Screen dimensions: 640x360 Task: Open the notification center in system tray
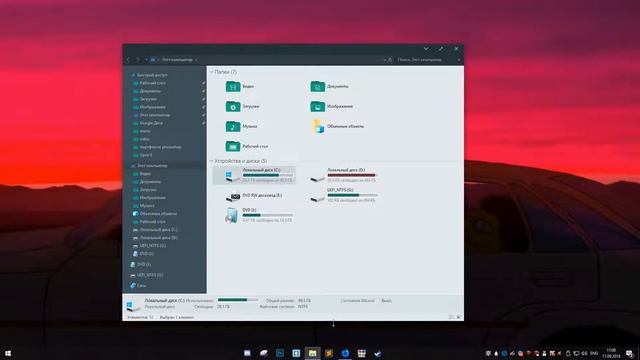630,353
